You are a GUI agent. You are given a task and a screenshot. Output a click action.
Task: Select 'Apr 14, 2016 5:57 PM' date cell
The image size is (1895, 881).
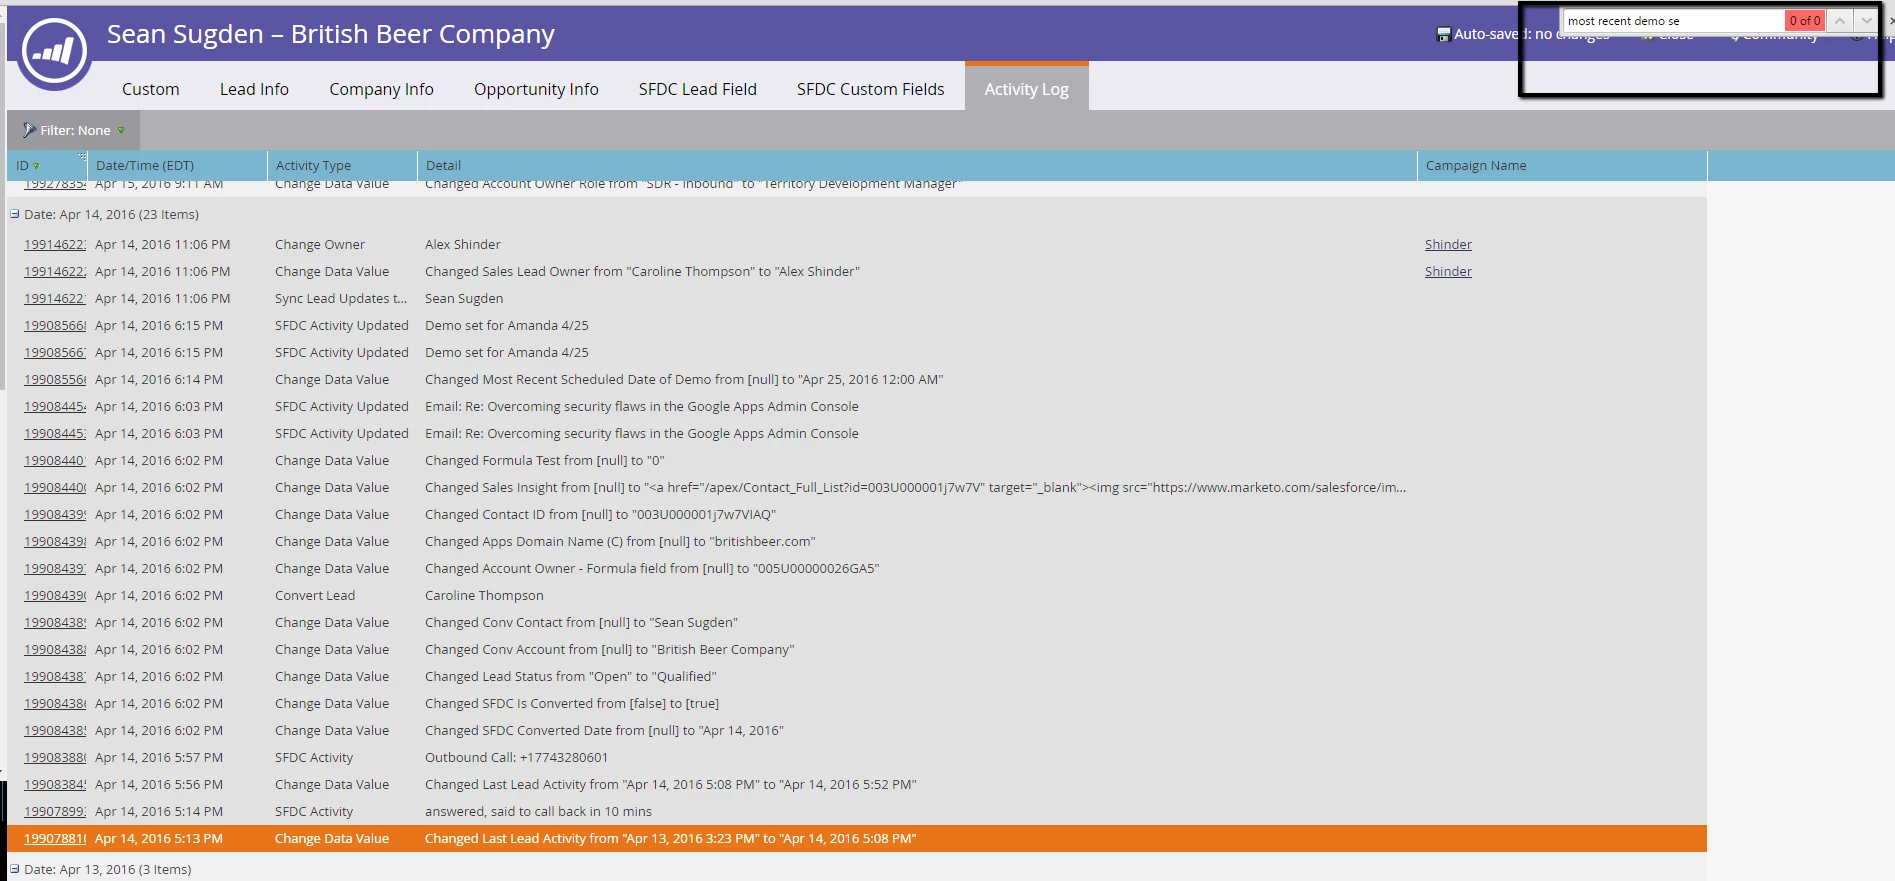tap(159, 757)
